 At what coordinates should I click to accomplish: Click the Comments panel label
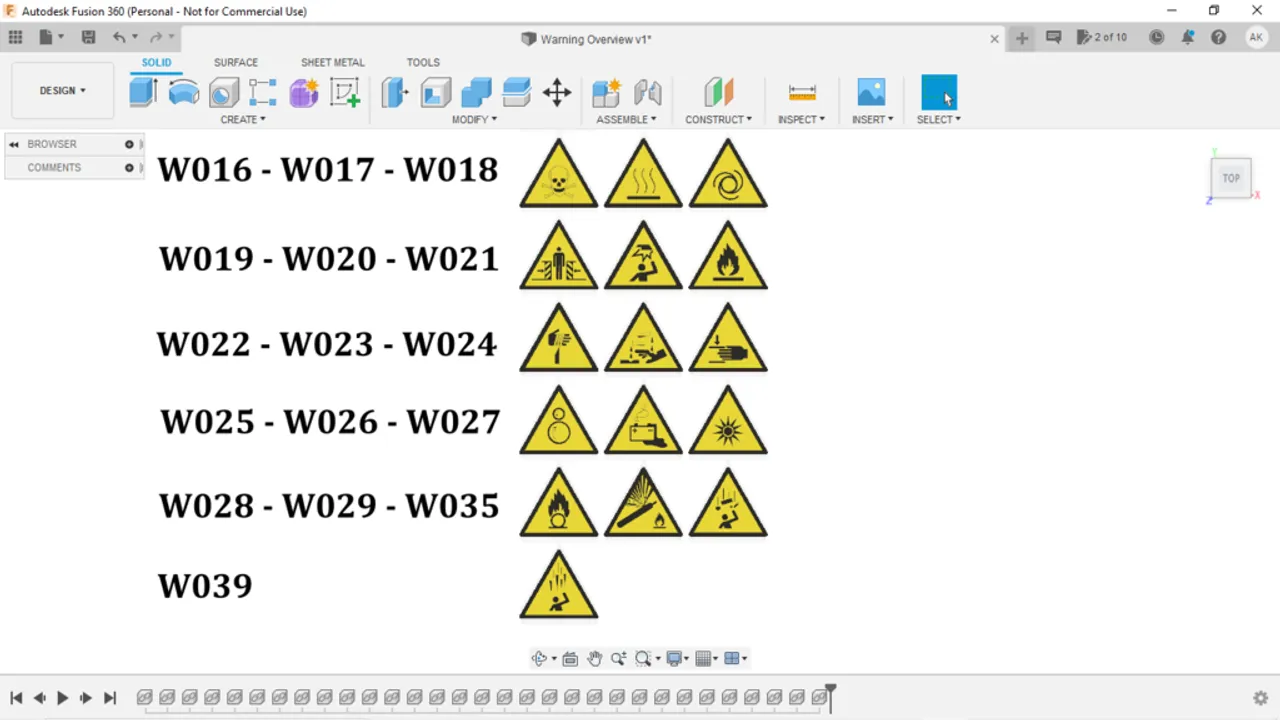click(54, 167)
